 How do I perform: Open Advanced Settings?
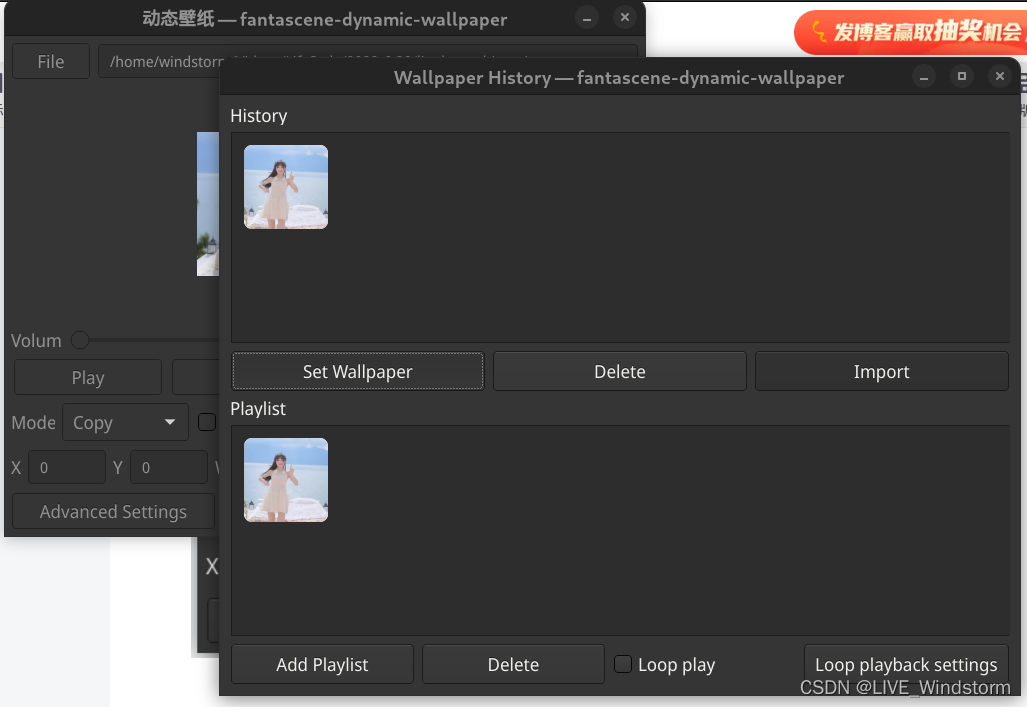pyautogui.click(x=112, y=511)
